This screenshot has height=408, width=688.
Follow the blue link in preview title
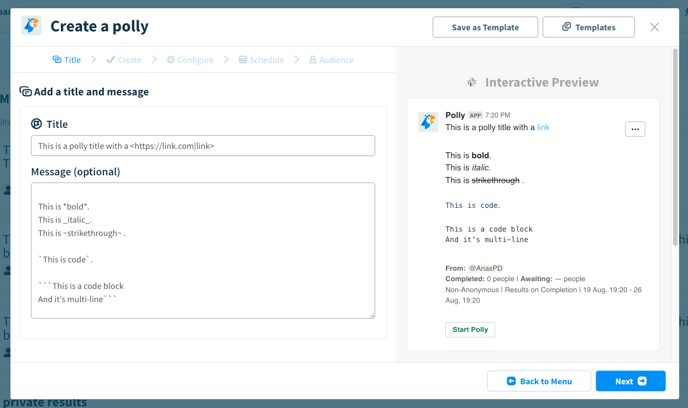point(543,127)
